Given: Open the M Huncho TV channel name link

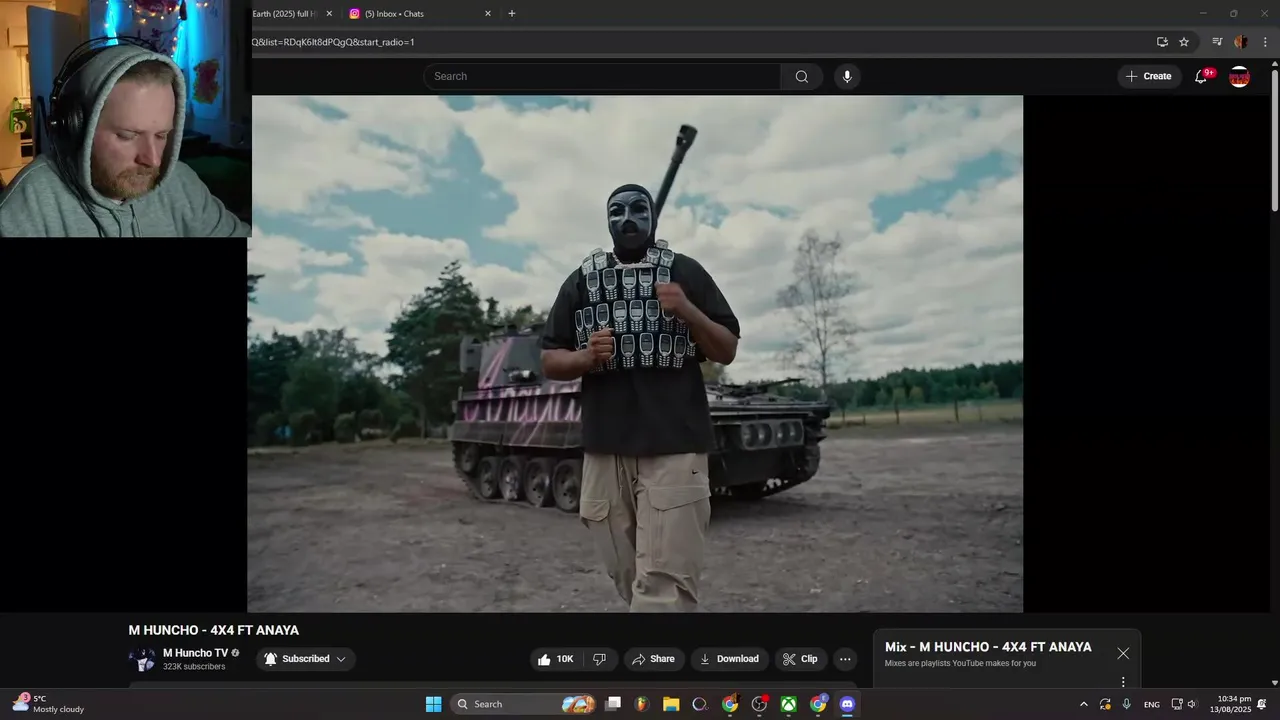Looking at the screenshot, I should [195, 653].
